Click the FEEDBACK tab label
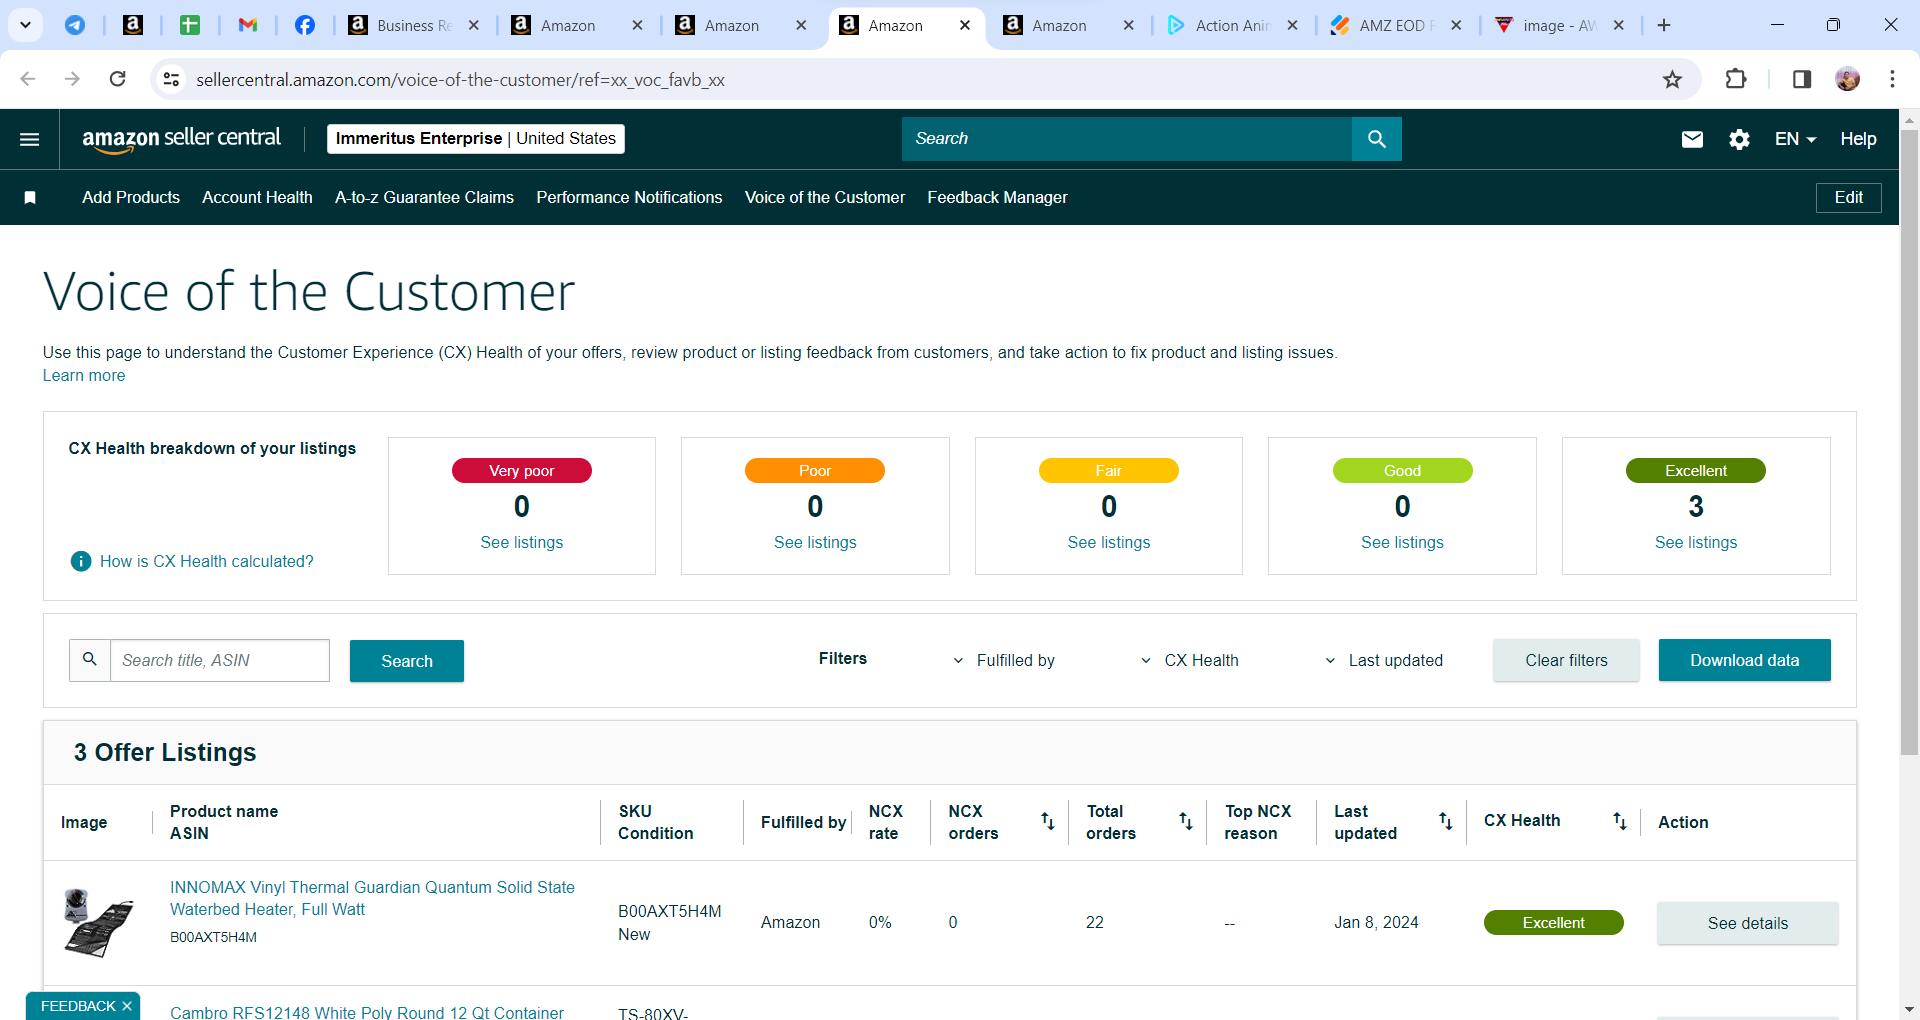The image size is (1920, 1020). pyautogui.click(x=78, y=1006)
